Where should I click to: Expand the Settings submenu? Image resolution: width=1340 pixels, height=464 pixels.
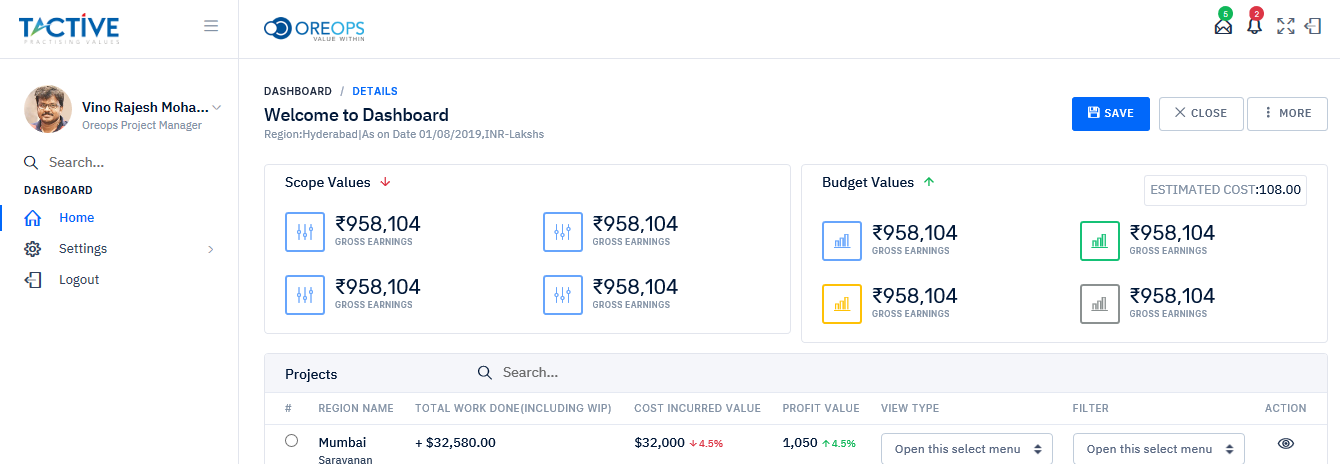[x=120, y=249]
